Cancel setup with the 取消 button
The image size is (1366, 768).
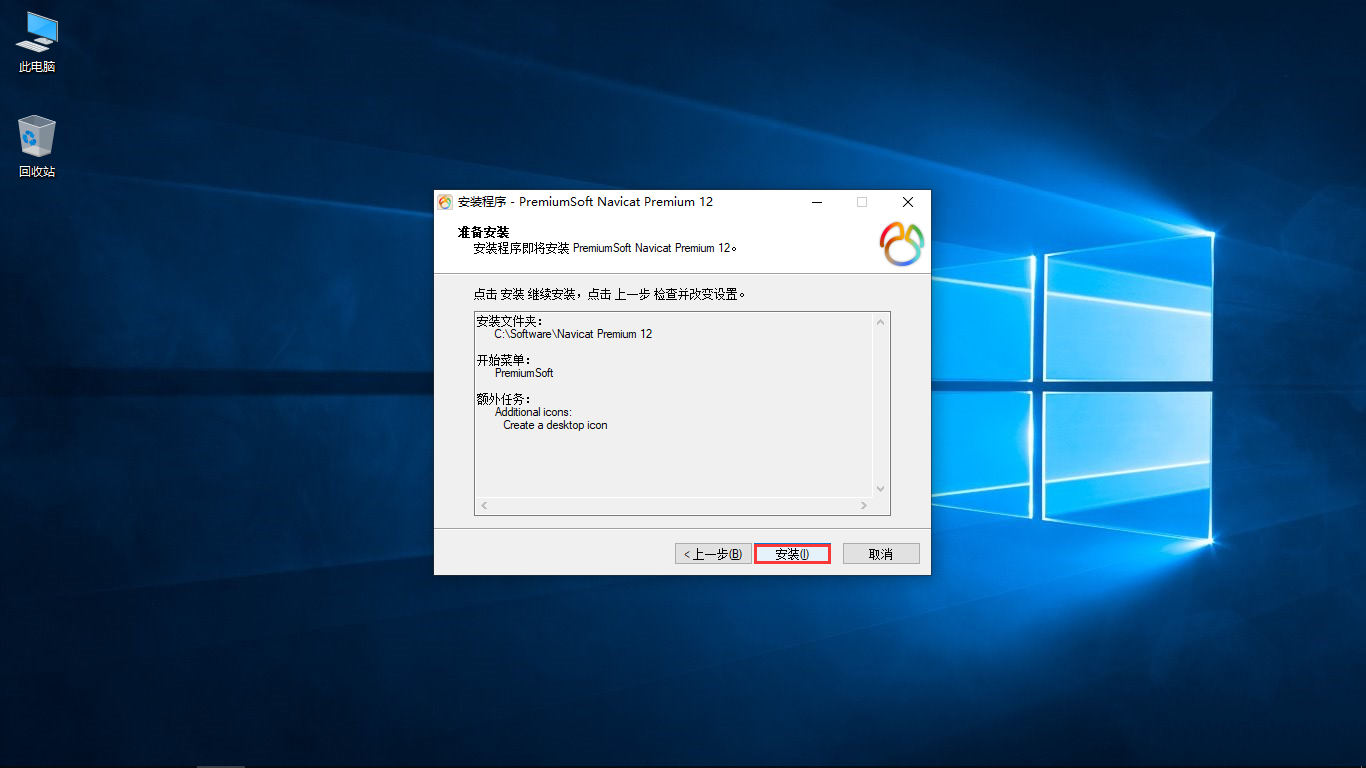click(x=881, y=554)
